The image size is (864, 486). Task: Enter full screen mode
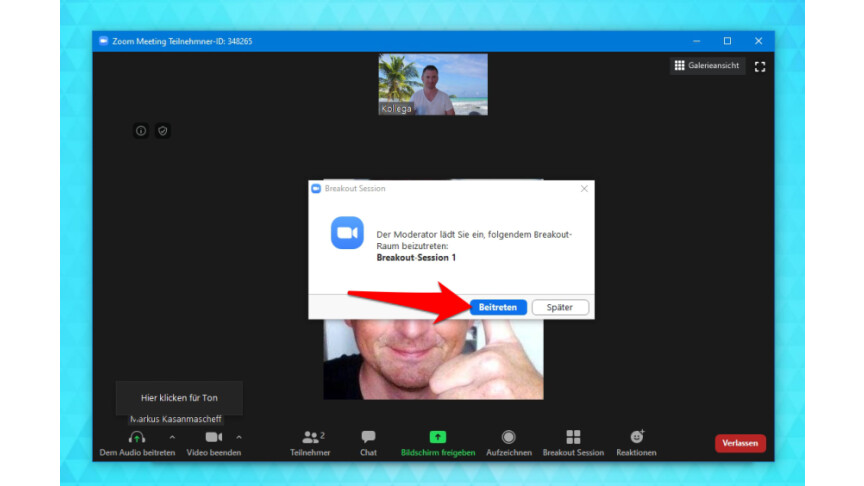(760, 67)
